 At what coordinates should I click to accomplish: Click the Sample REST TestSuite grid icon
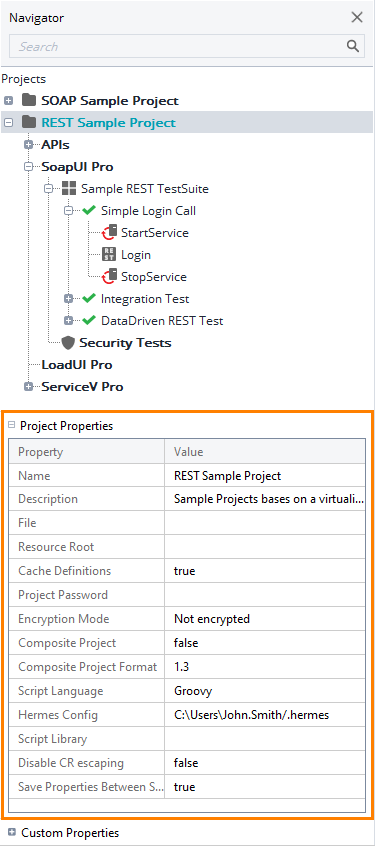pos(69,188)
